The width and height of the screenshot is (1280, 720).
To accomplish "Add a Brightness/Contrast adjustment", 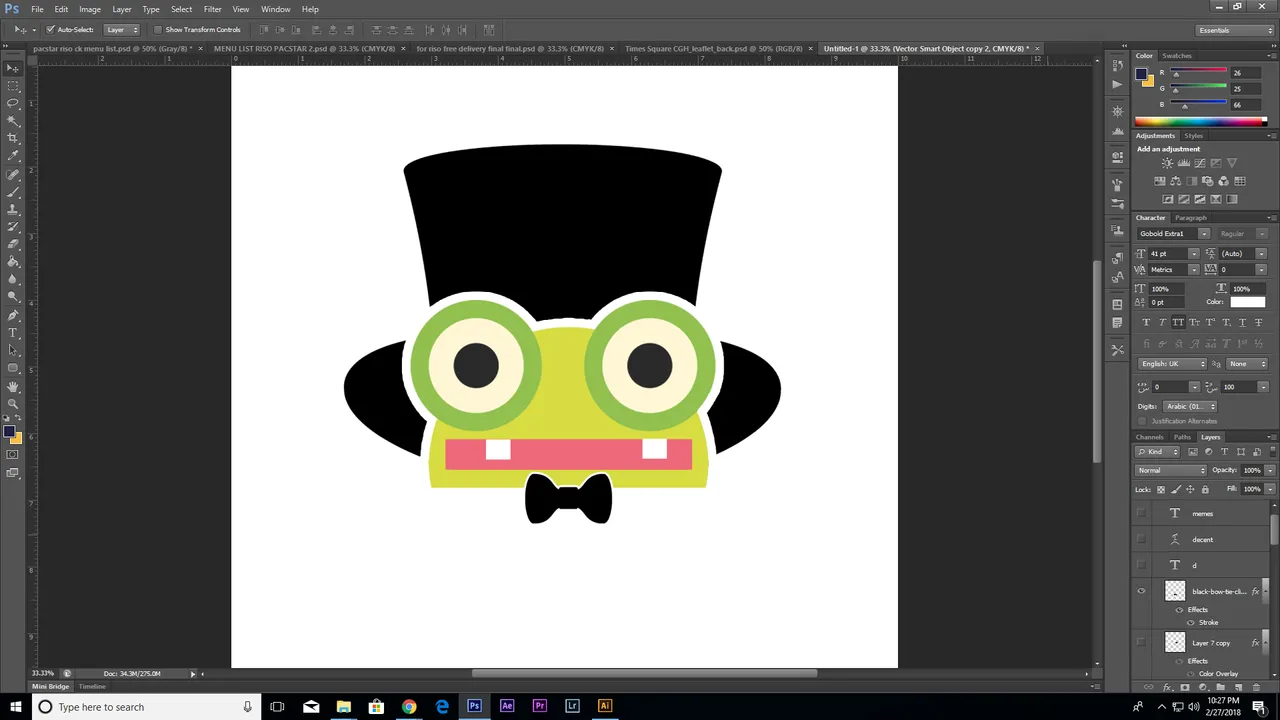I will 1167,163.
